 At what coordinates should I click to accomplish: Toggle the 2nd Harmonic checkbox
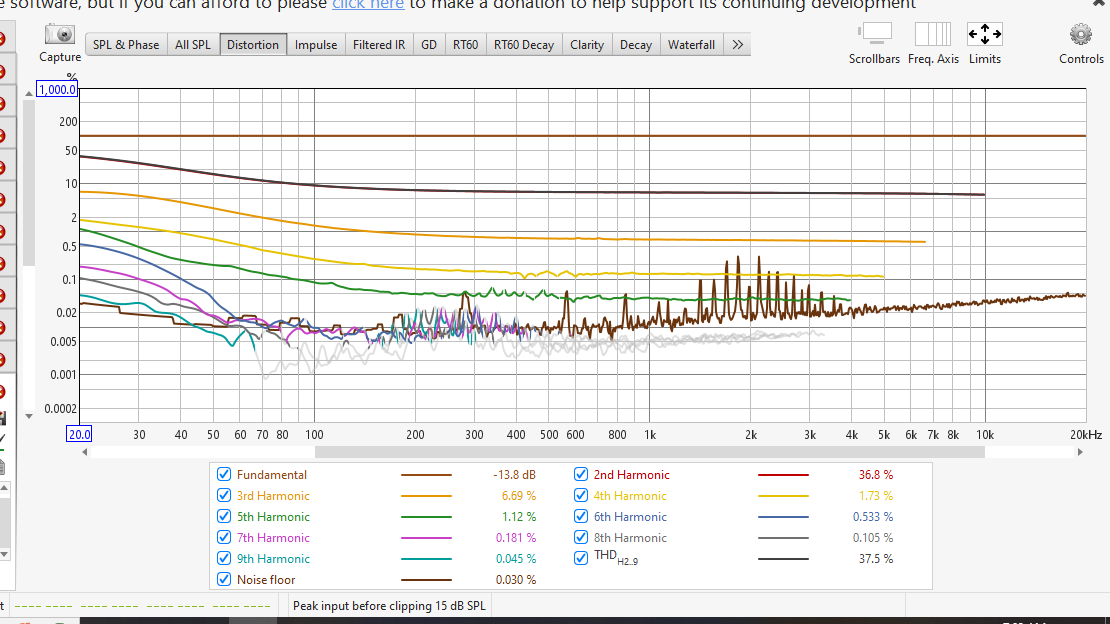click(580, 475)
